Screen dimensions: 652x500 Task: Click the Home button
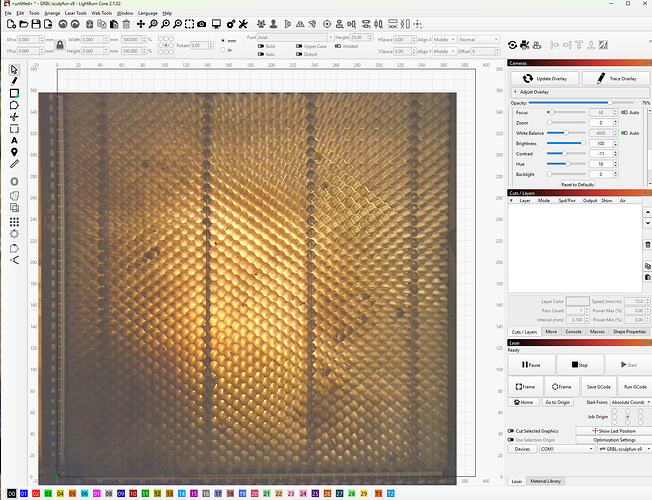(524, 402)
